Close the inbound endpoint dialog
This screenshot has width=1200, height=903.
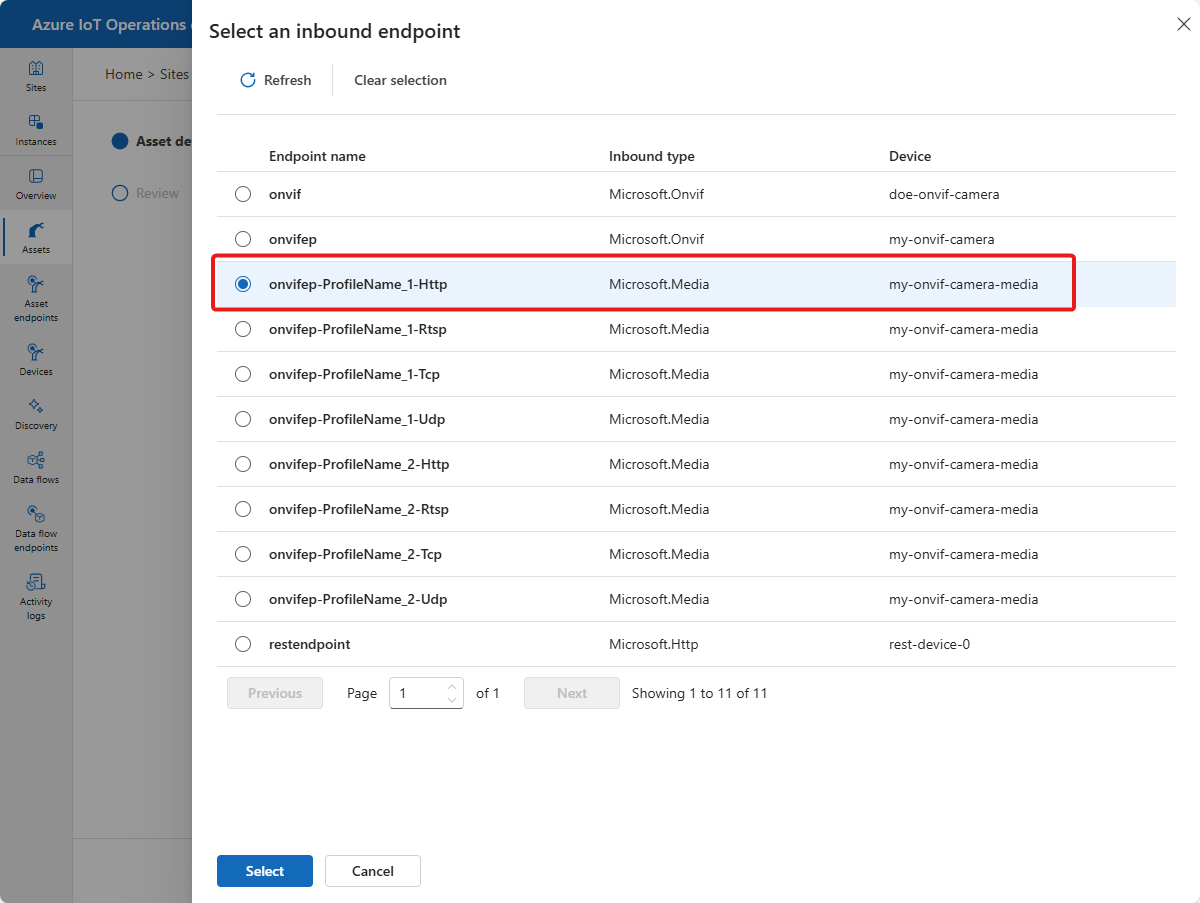pyautogui.click(x=1184, y=24)
